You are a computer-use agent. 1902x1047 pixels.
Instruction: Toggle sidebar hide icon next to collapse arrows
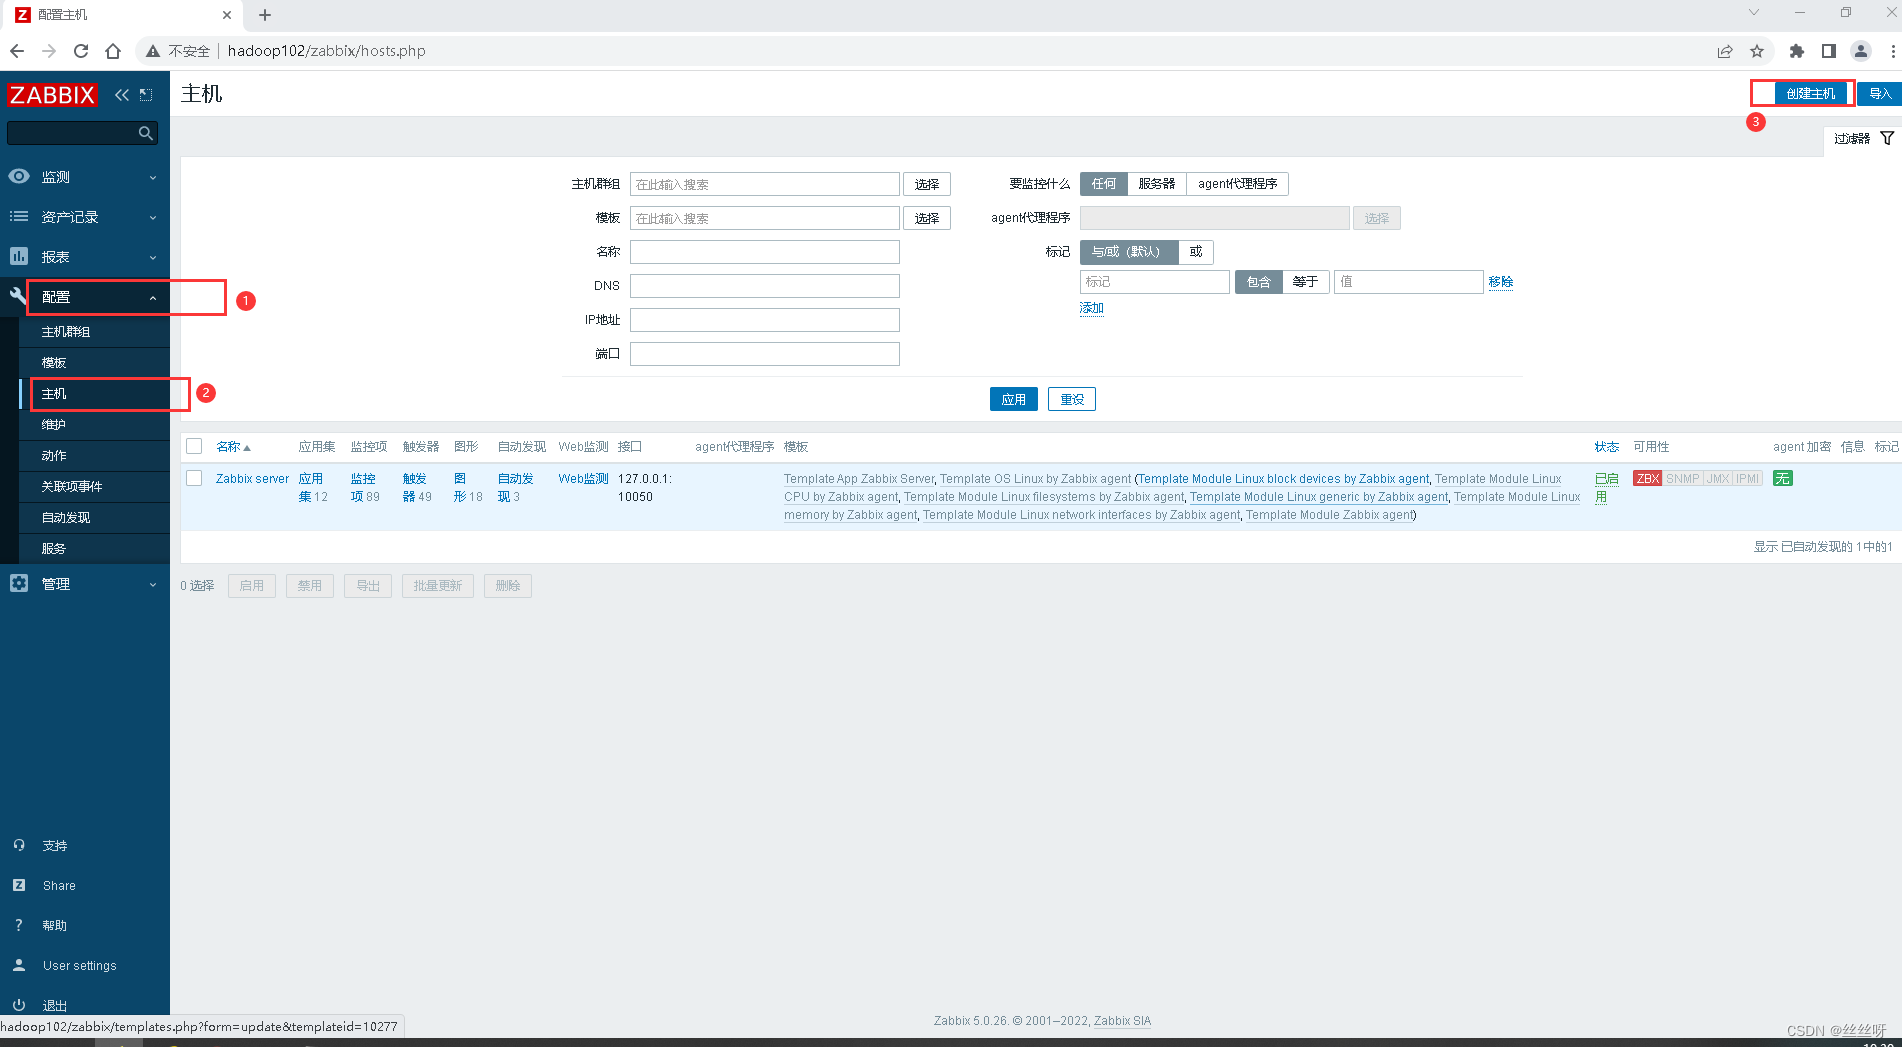[x=146, y=95]
